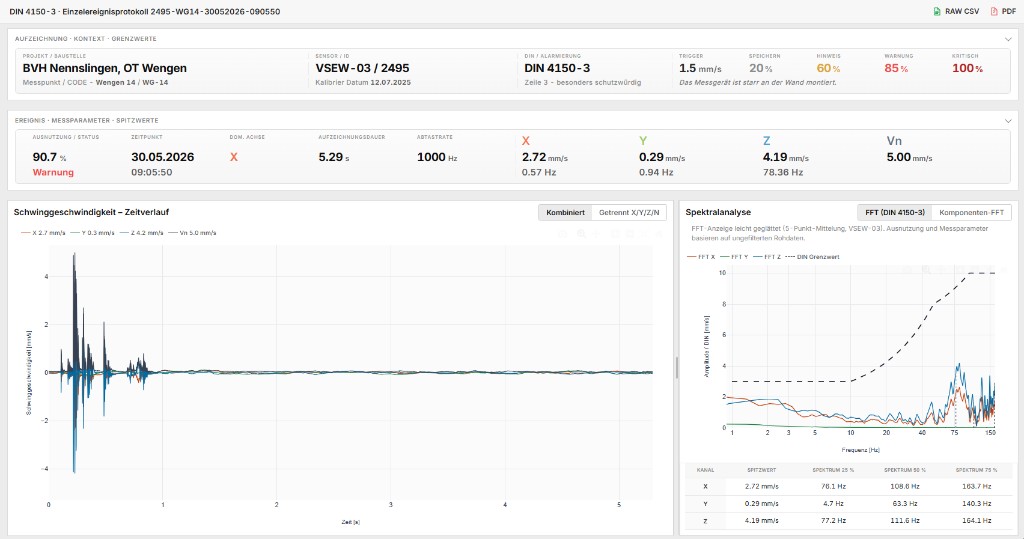Click the Z frequency 78.36 Hz
1024x539 pixels.
coord(782,172)
